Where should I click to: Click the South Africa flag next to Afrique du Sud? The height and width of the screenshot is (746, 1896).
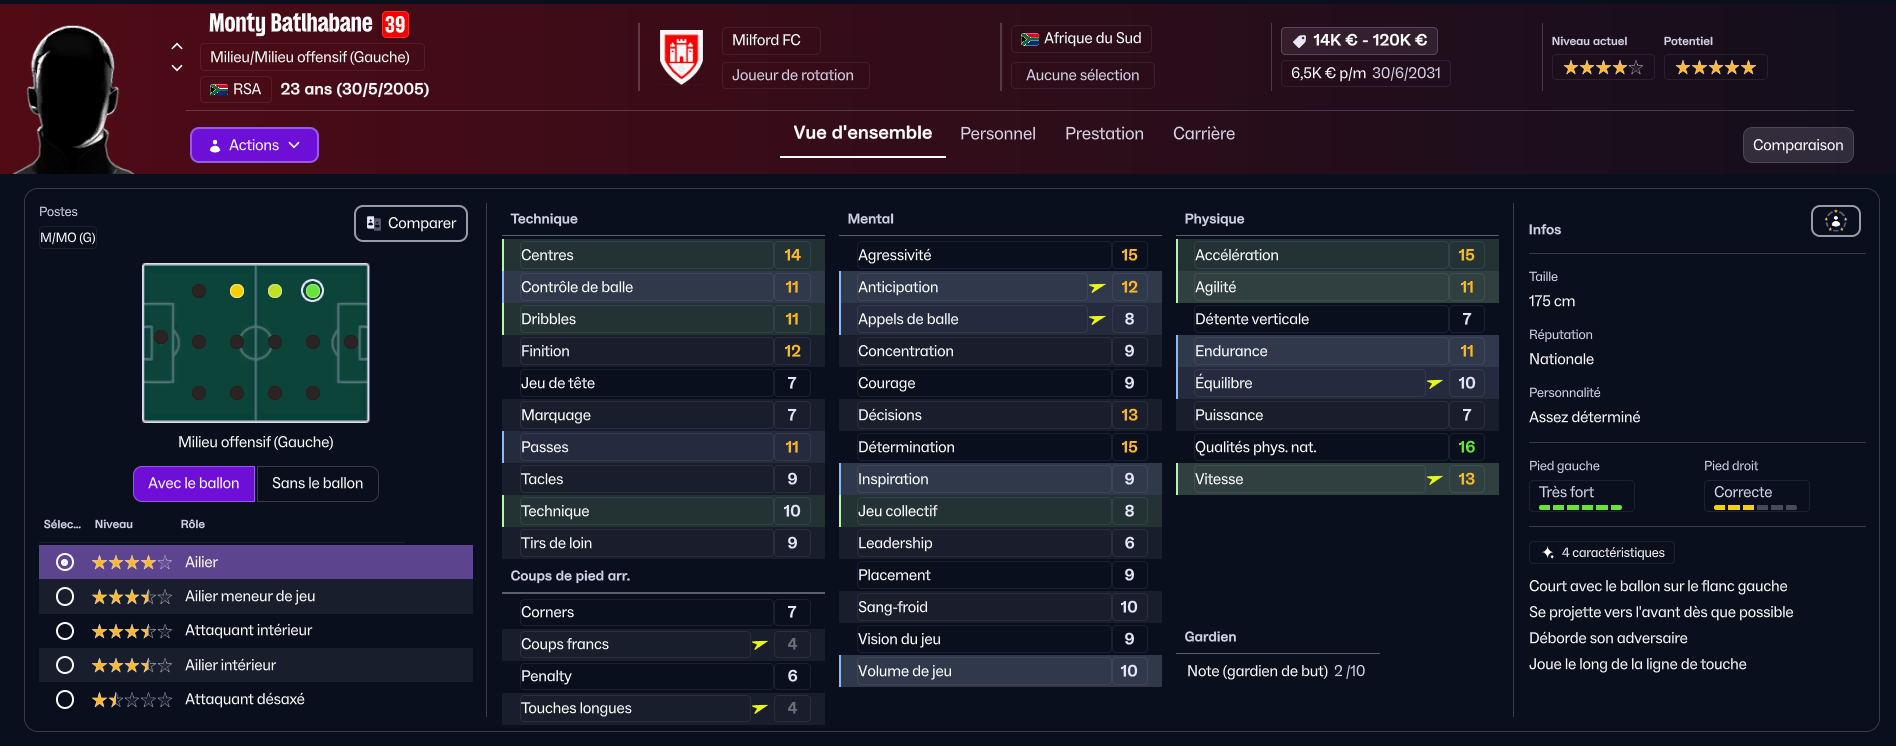1029,39
